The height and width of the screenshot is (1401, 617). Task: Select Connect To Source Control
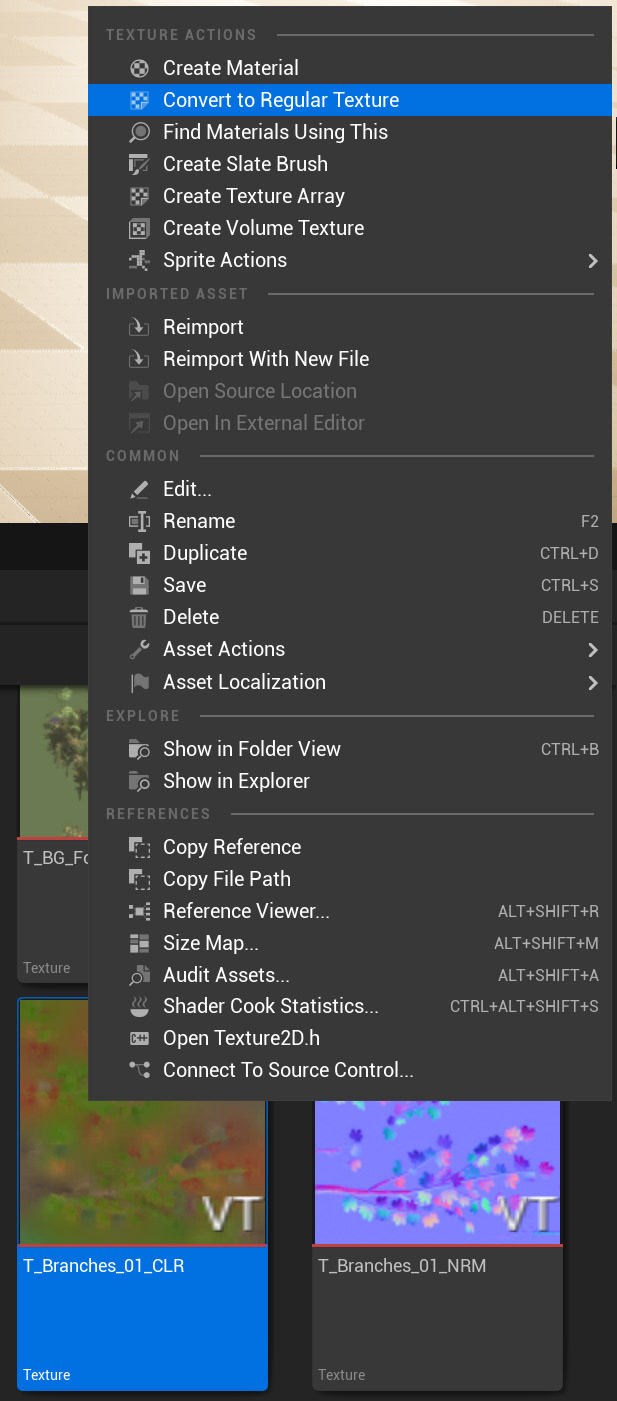tap(350, 1070)
